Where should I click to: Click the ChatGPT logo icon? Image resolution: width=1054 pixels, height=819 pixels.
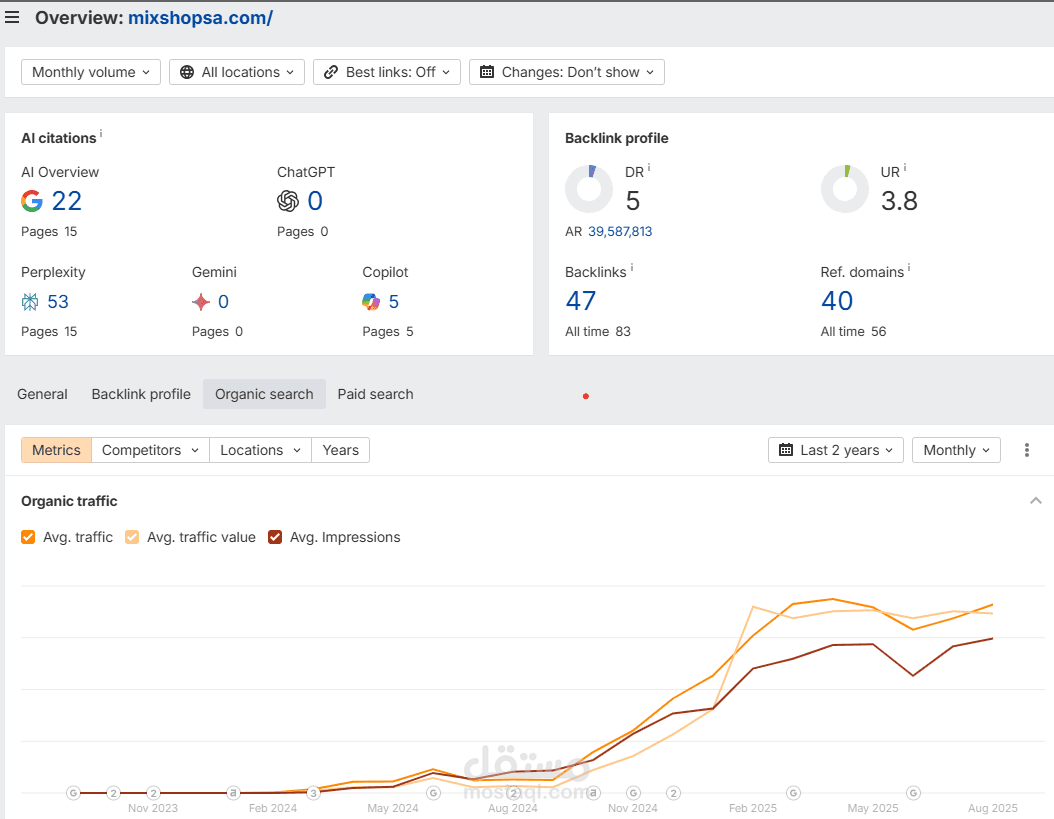click(x=288, y=201)
